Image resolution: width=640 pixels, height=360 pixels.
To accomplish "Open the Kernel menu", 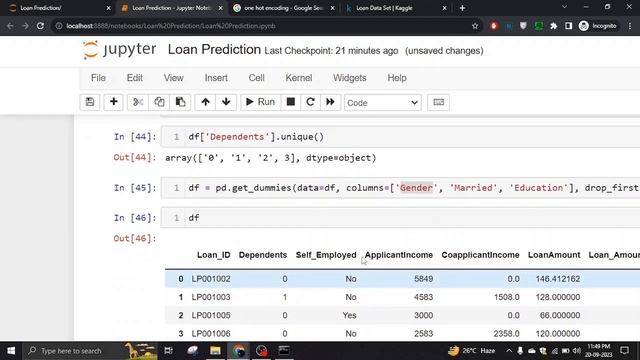I will click(x=299, y=78).
